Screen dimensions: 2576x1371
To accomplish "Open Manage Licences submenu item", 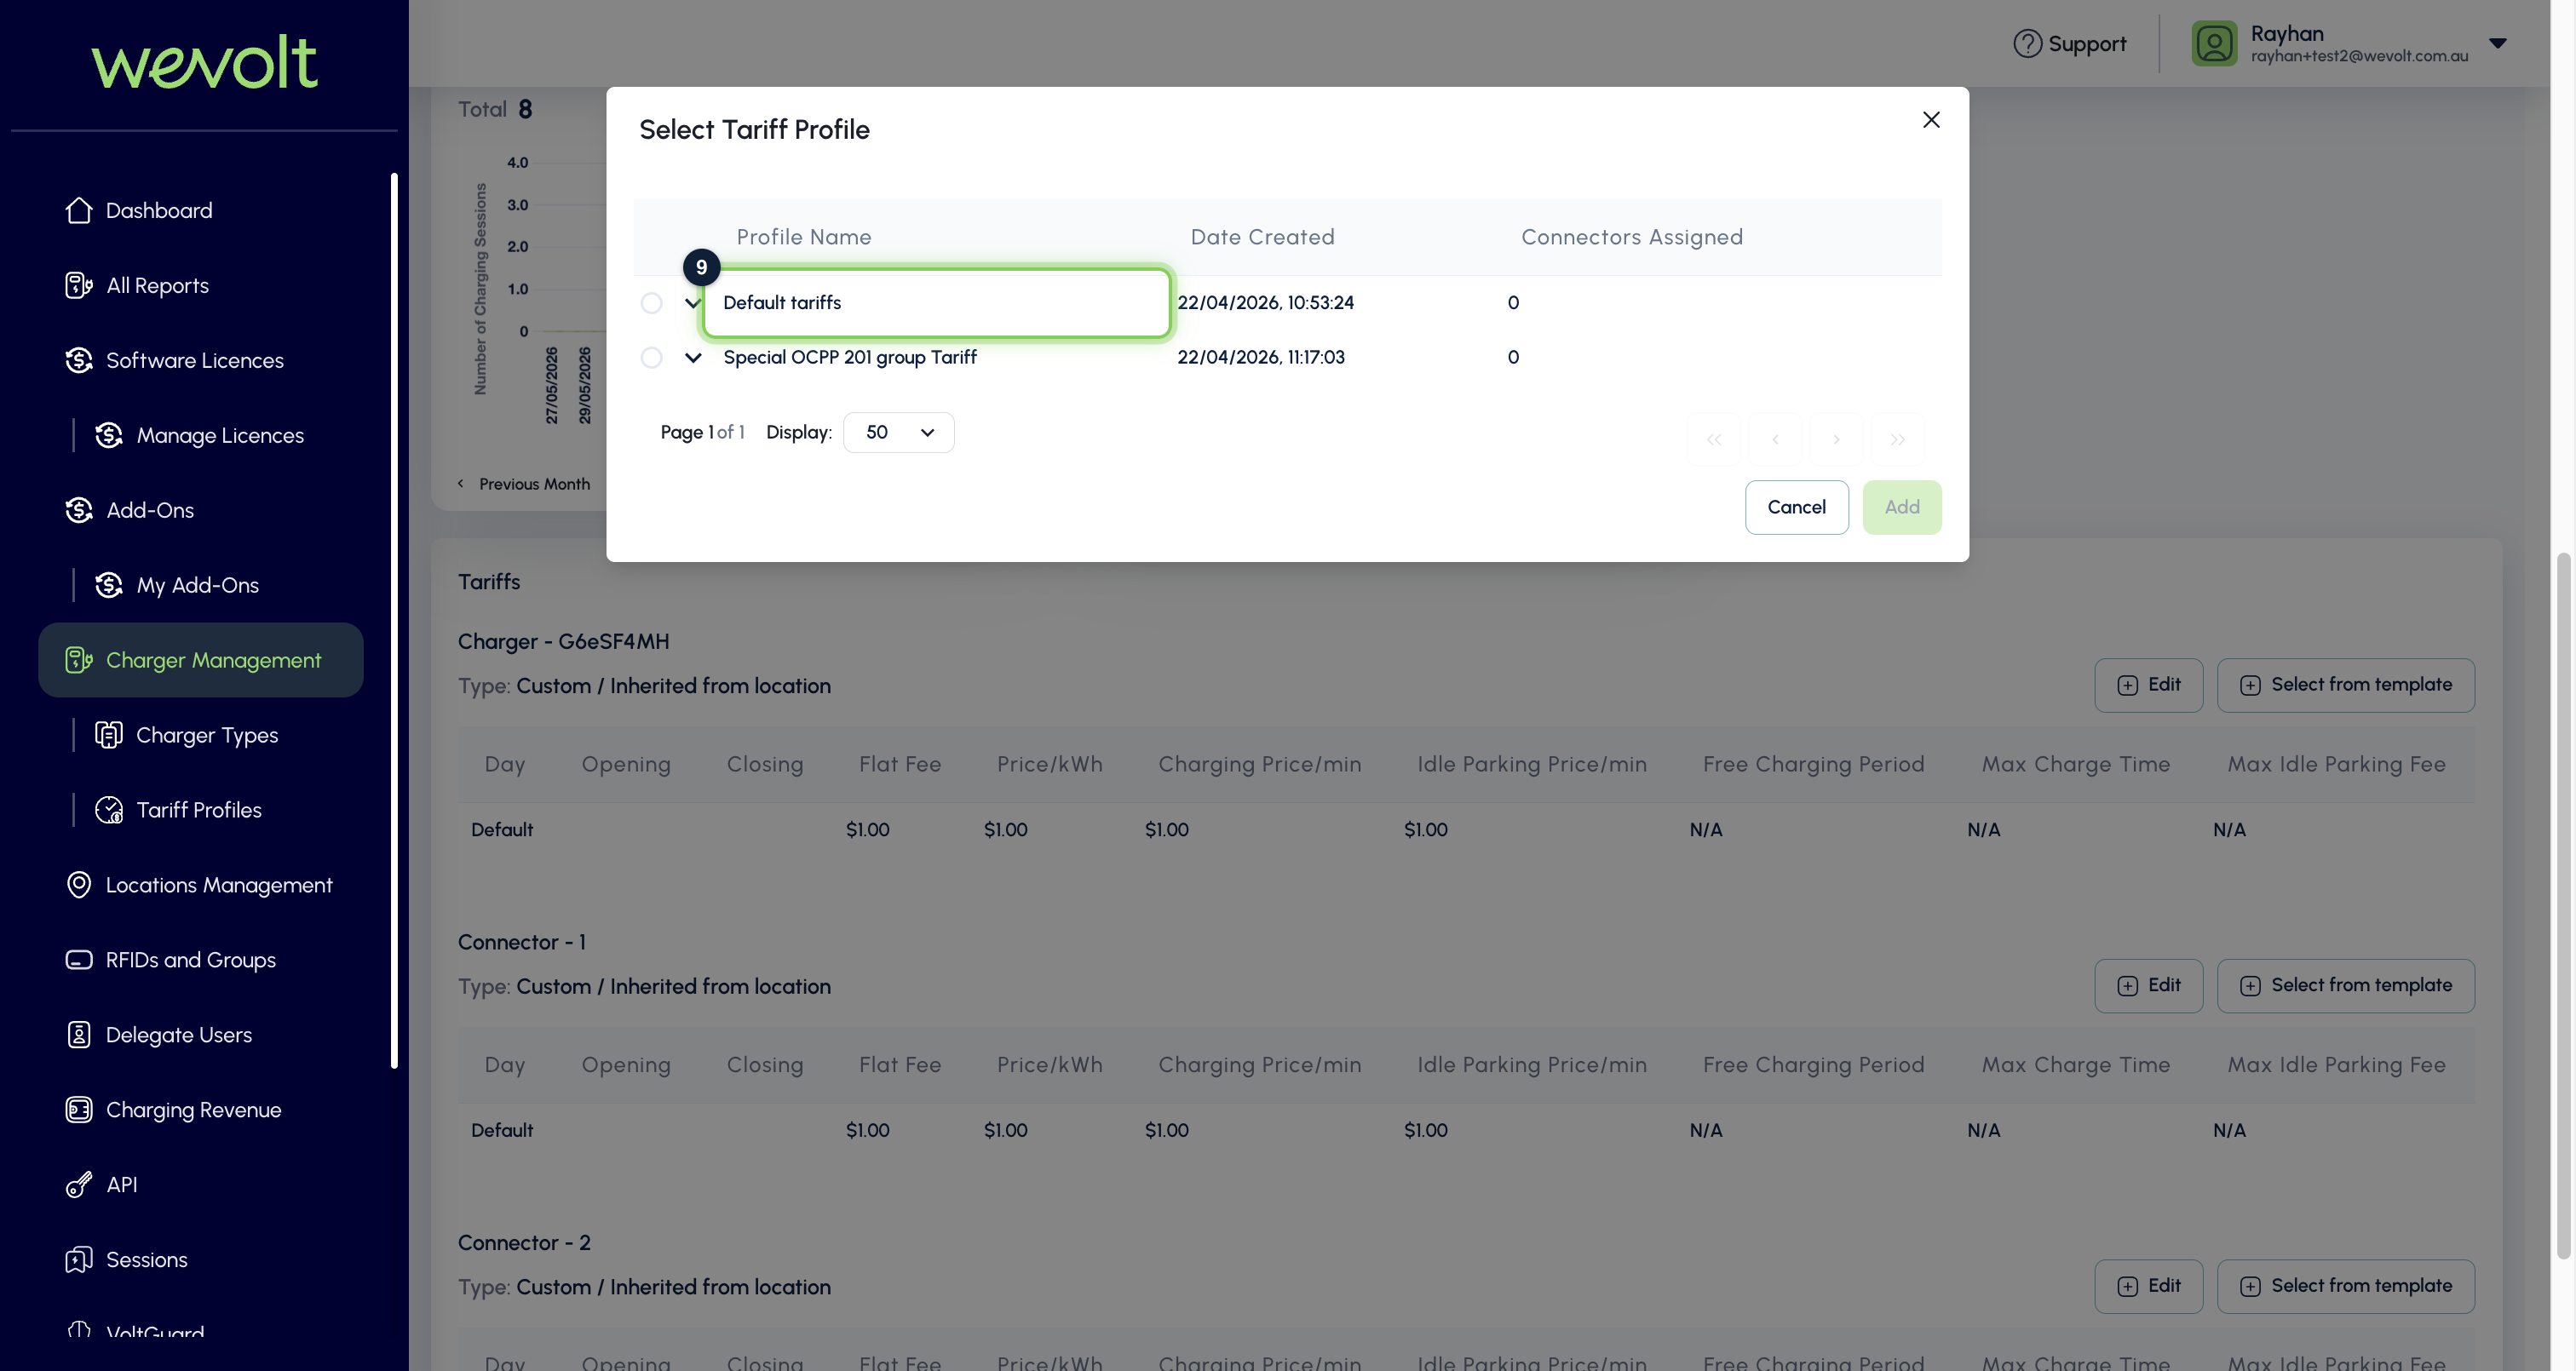I will pos(220,435).
